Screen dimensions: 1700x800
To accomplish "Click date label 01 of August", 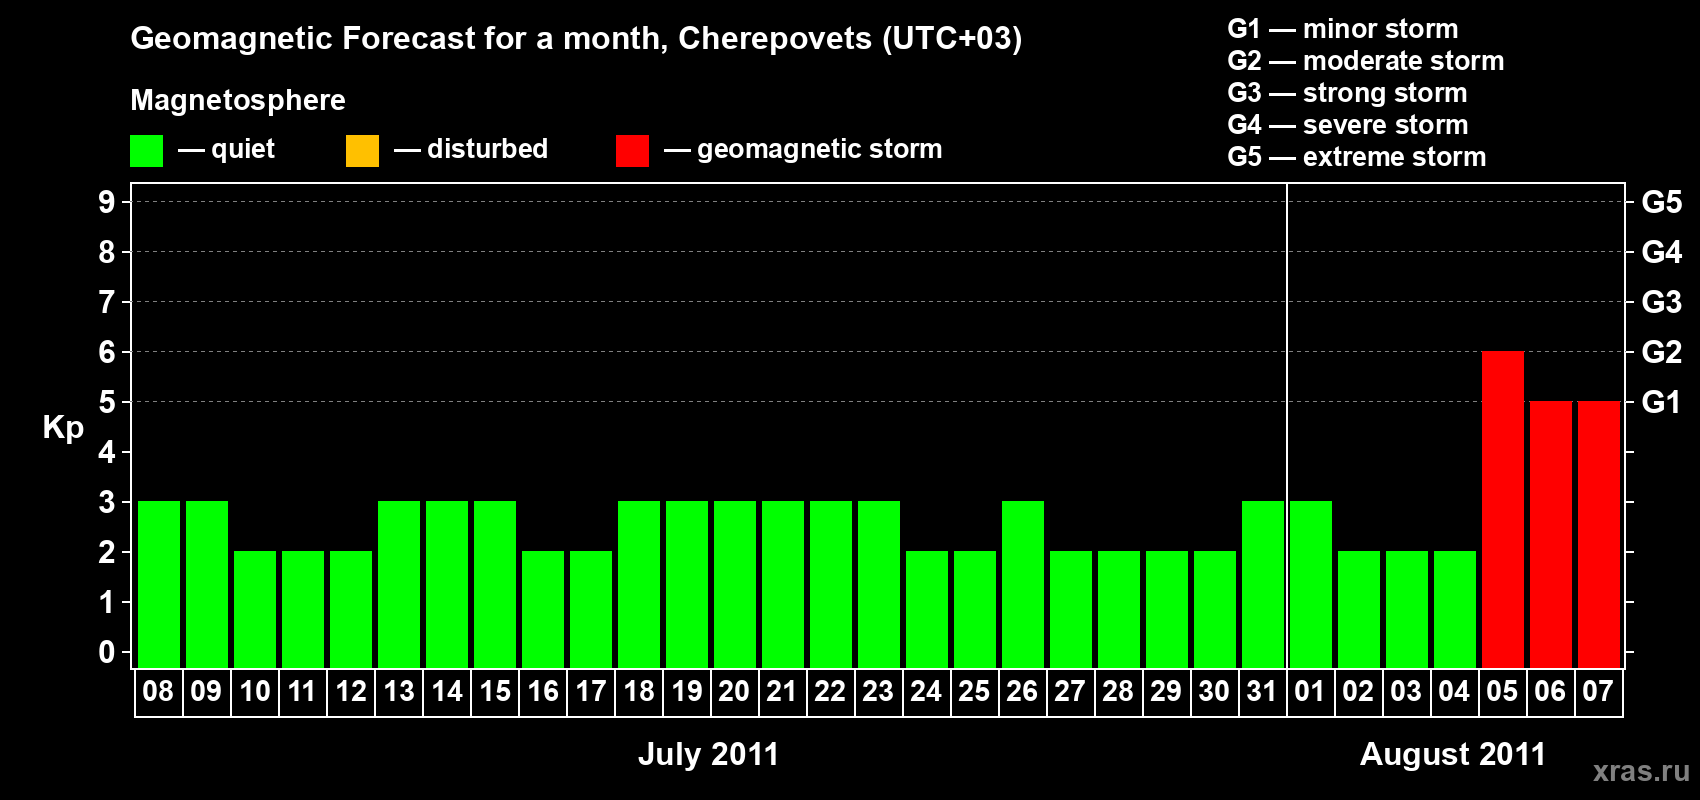I will click(1310, 692).
